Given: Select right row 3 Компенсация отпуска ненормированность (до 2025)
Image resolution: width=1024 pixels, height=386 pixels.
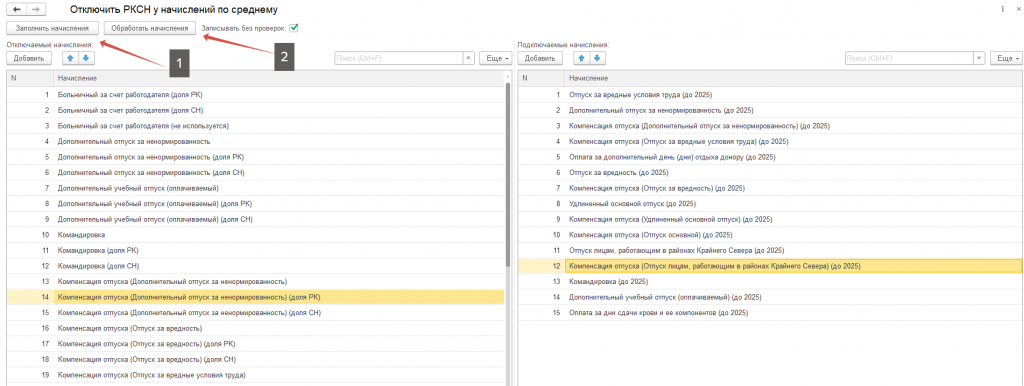Looking at the screenshot, I should 770,126.
